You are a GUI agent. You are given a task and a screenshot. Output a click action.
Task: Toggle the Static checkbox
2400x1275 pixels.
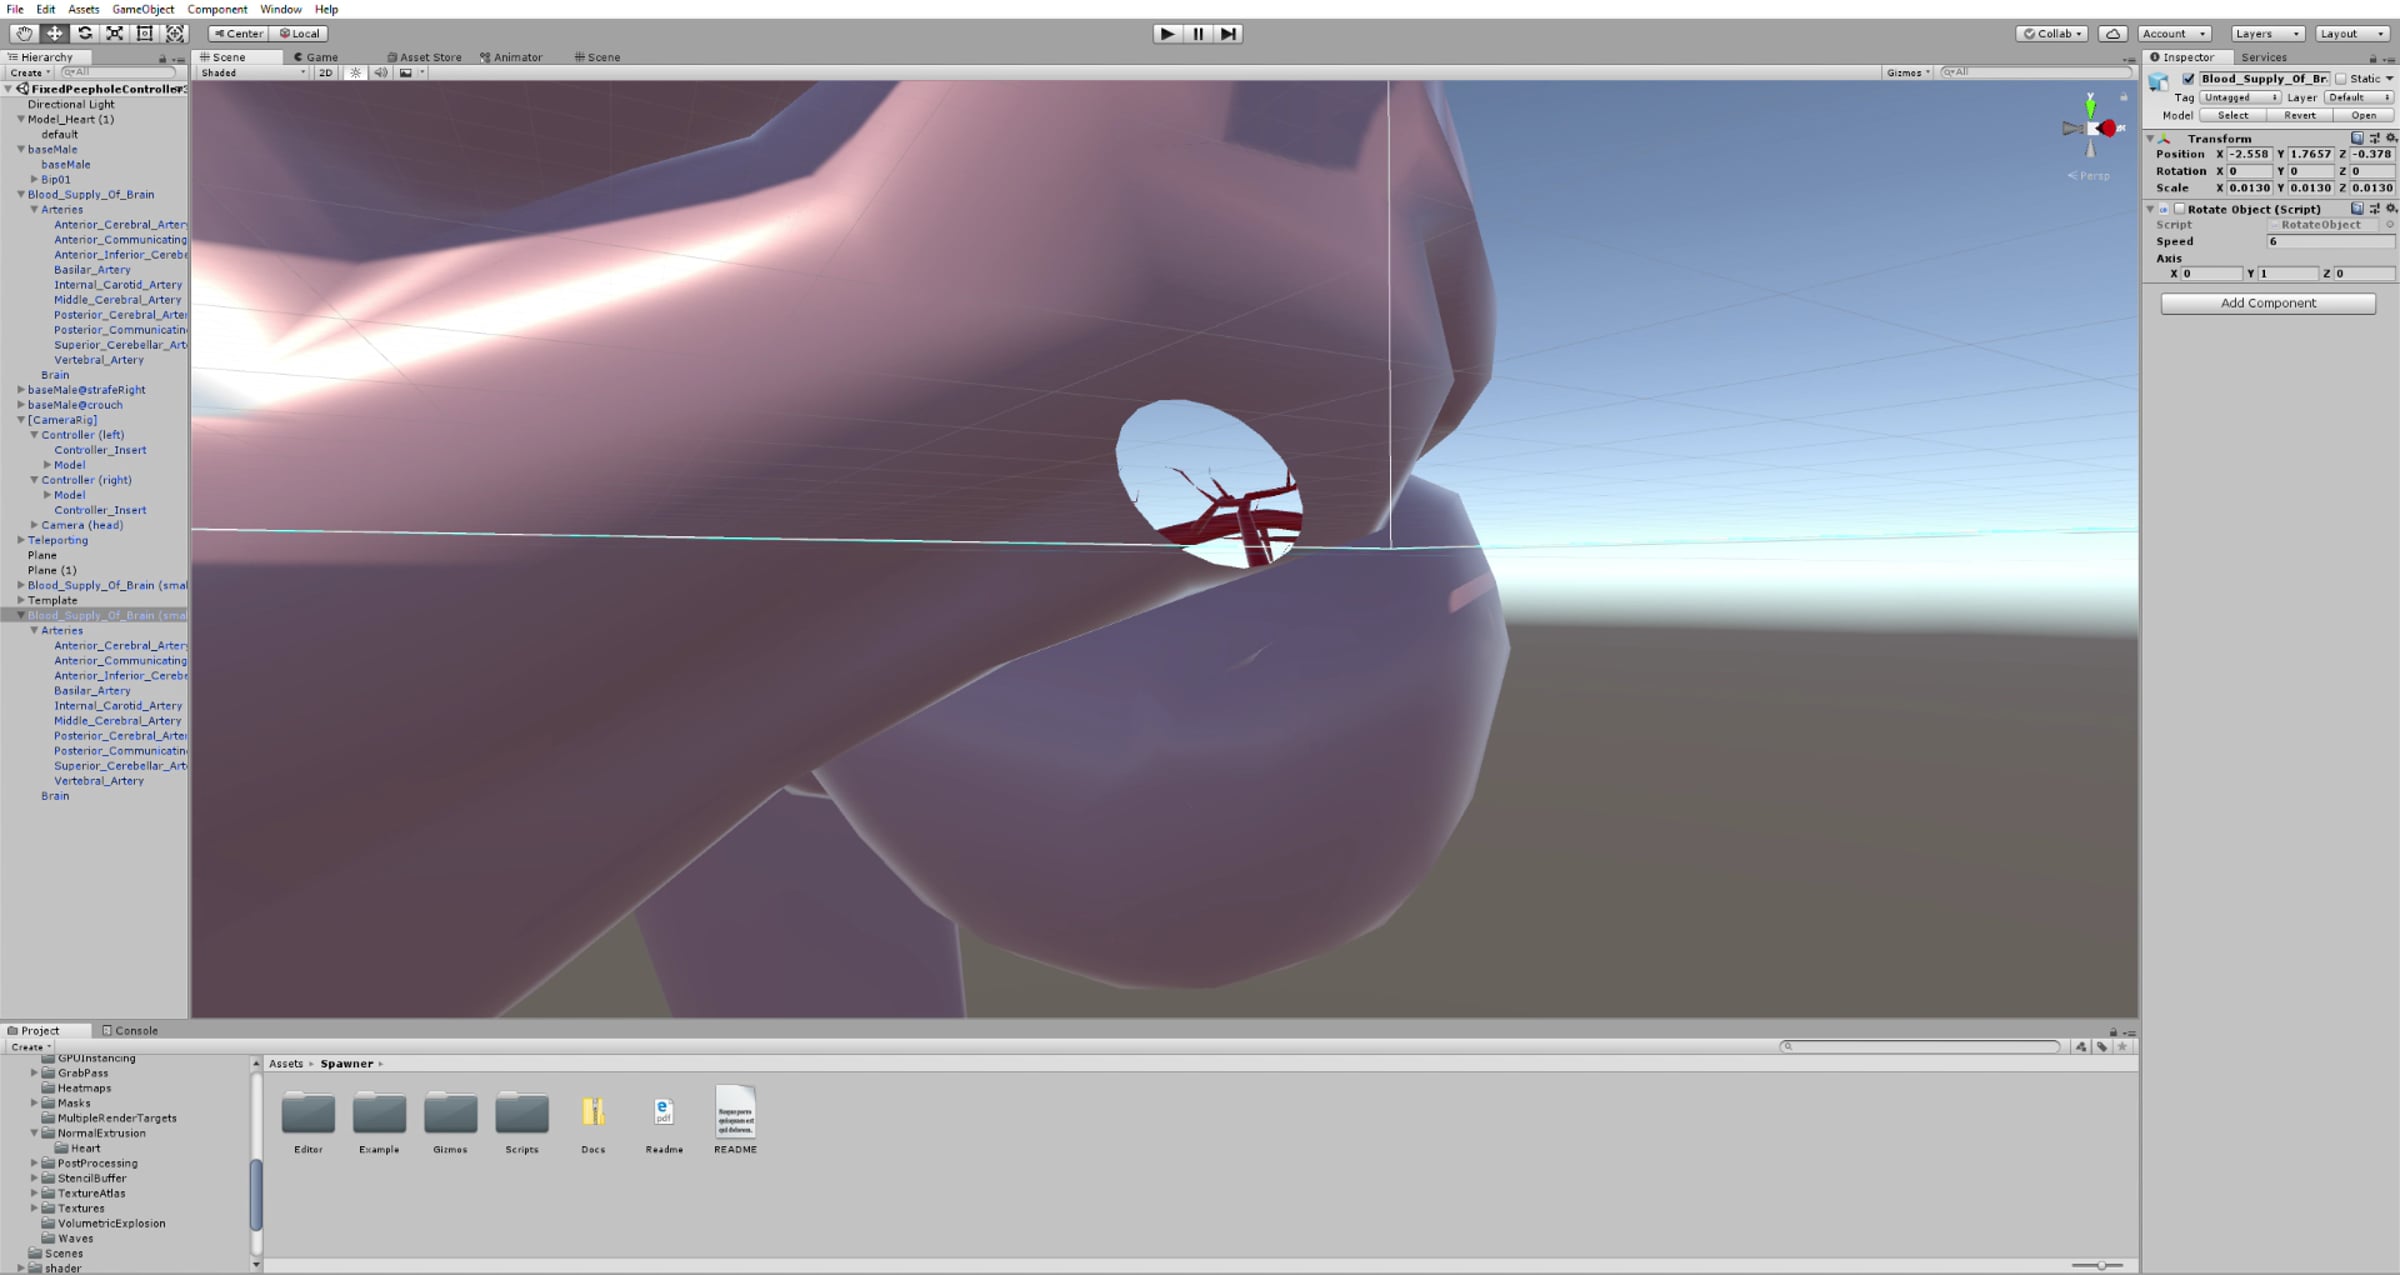2340,78
